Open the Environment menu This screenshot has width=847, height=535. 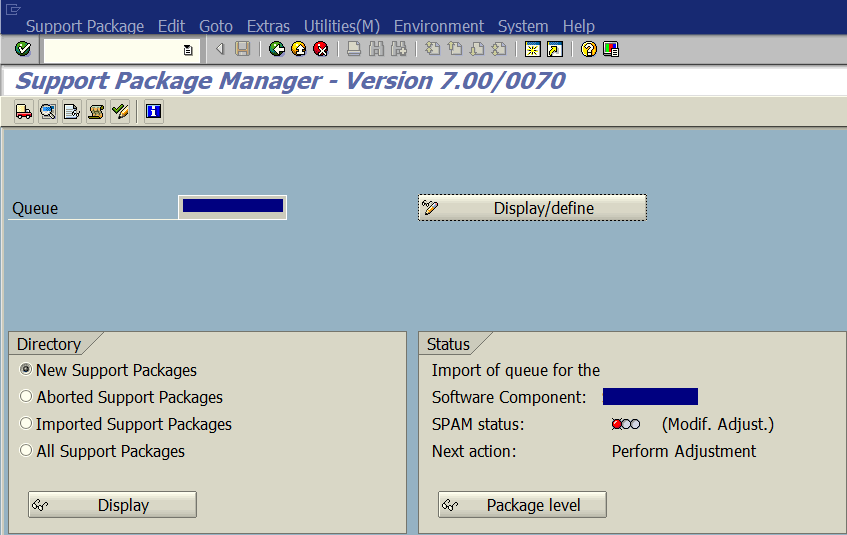coord(439,26)
